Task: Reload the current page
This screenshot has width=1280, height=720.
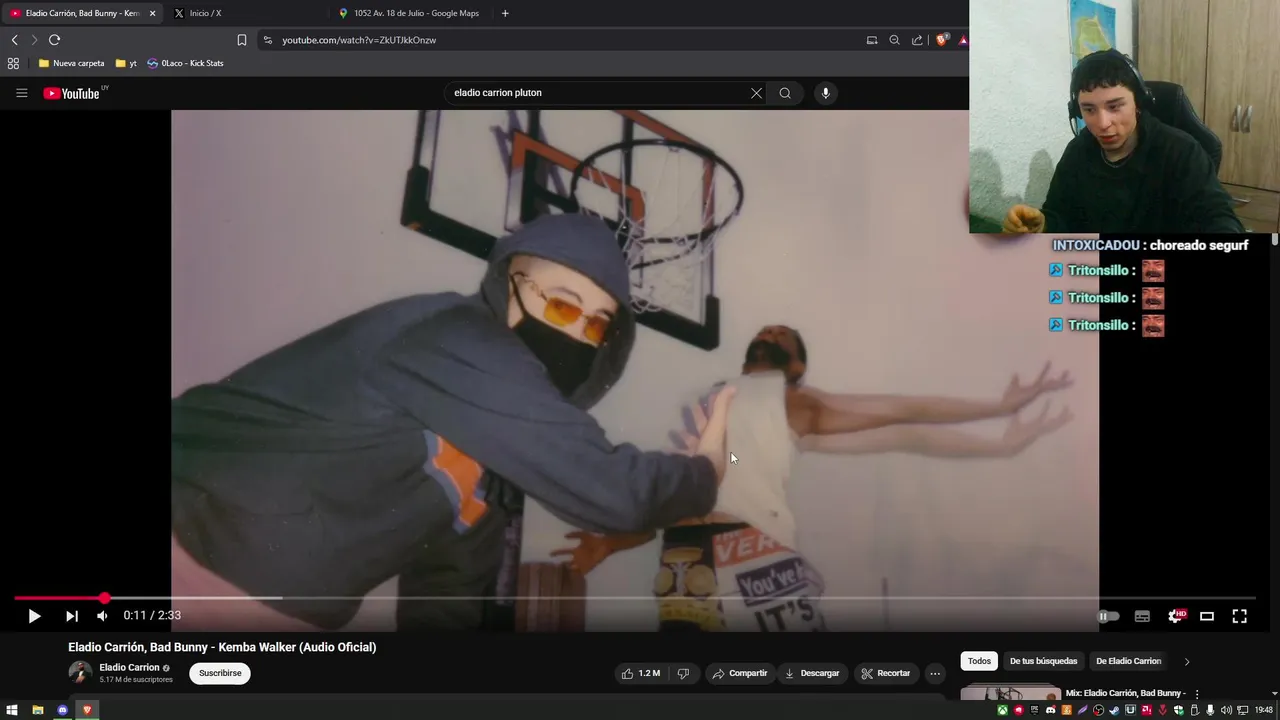Action: click(54, 40)
